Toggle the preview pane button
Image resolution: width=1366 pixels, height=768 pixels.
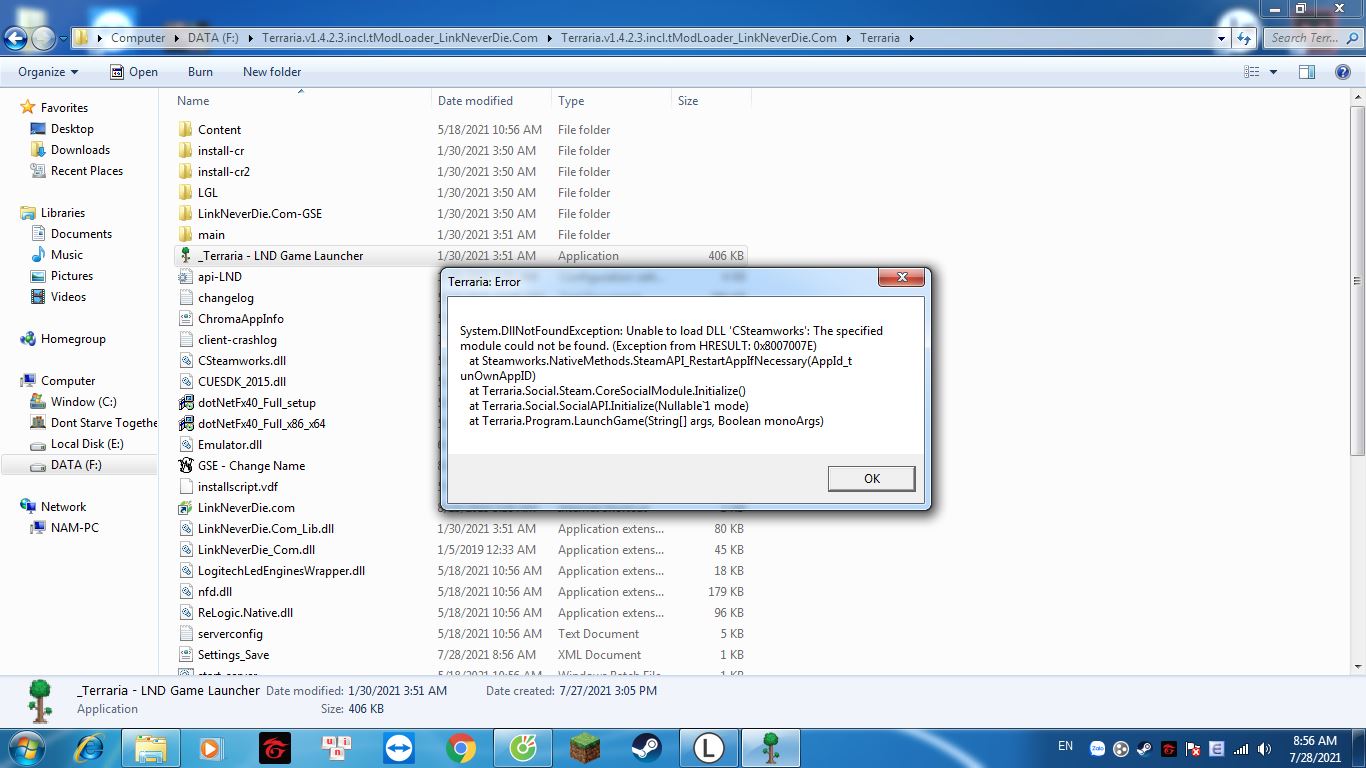(x=1306, y=72)
